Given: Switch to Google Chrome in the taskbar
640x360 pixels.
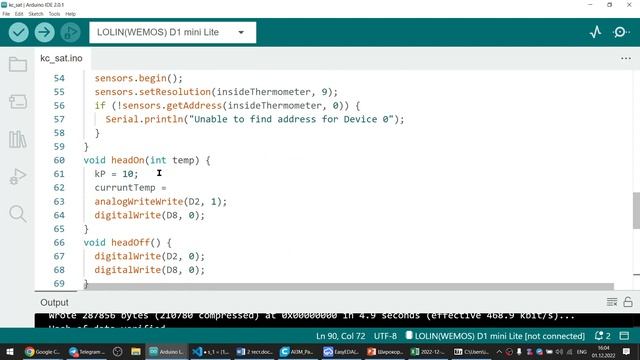Looking at the screenshot, I should (x=42, y=351).
